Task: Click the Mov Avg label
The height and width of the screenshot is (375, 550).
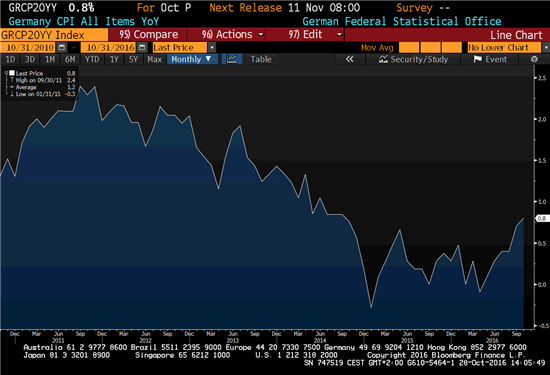Action: (377, 47)
